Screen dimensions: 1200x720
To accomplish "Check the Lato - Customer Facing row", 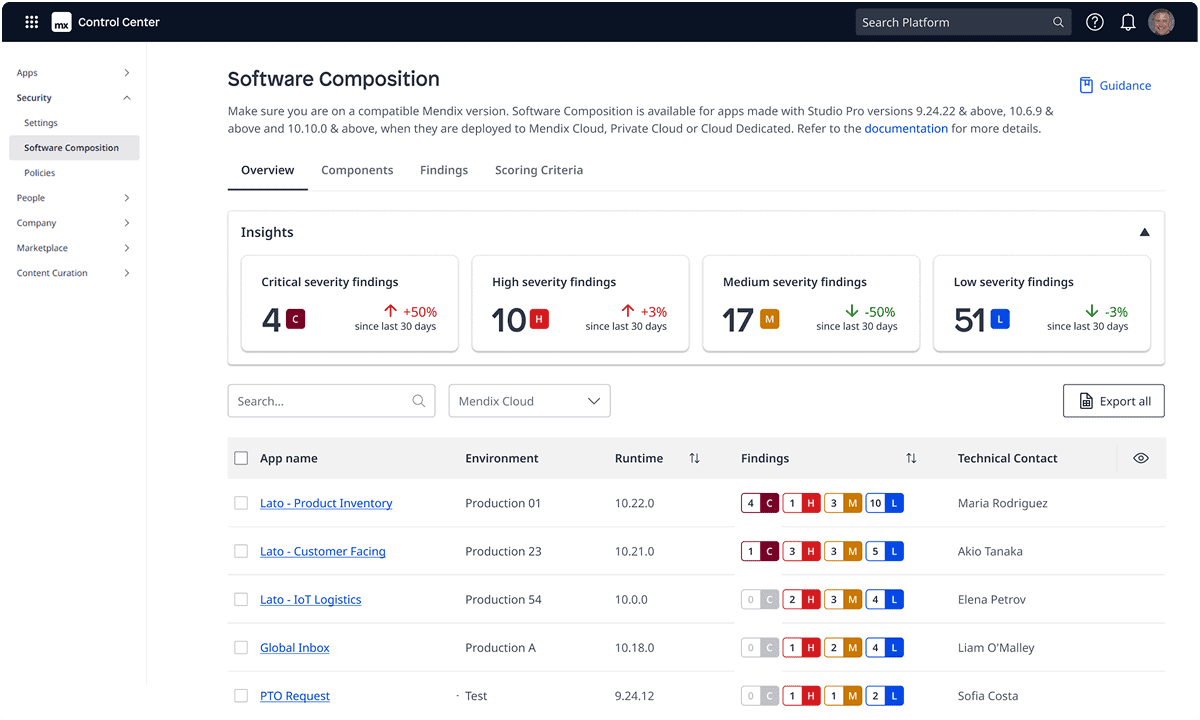I will click(x=241, y=551).
